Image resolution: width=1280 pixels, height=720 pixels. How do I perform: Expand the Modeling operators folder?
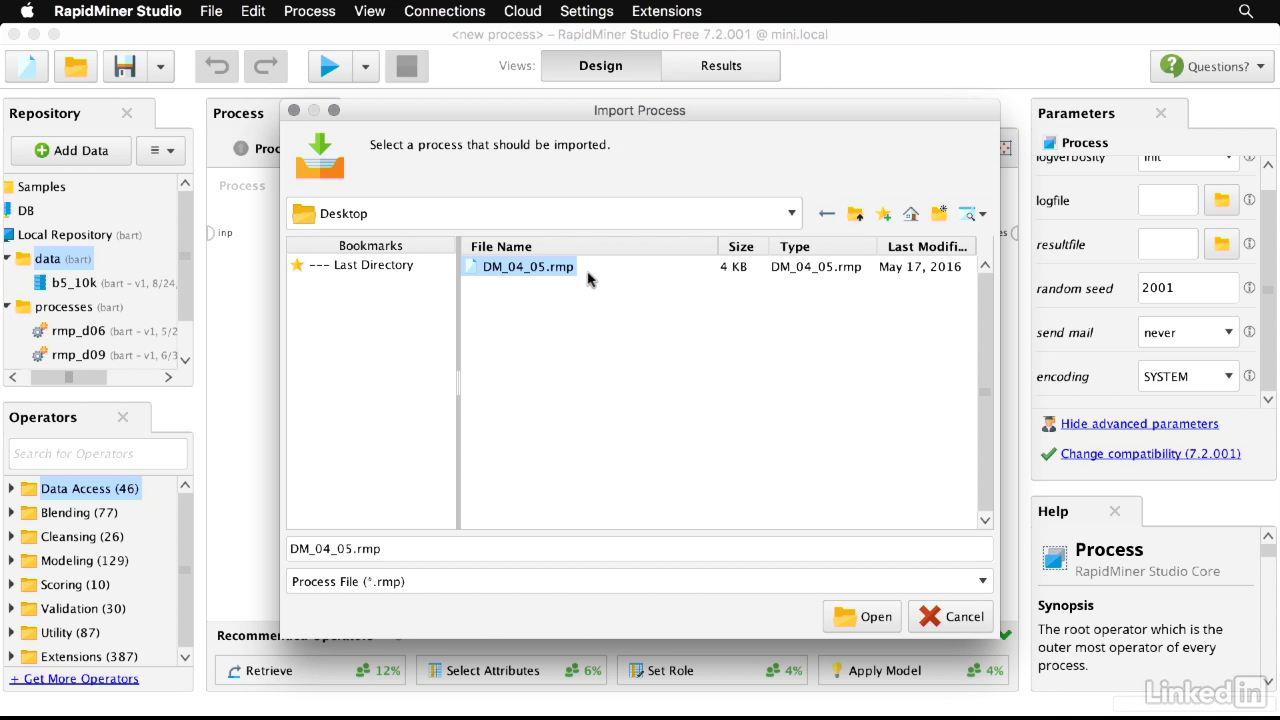(11, 561)
